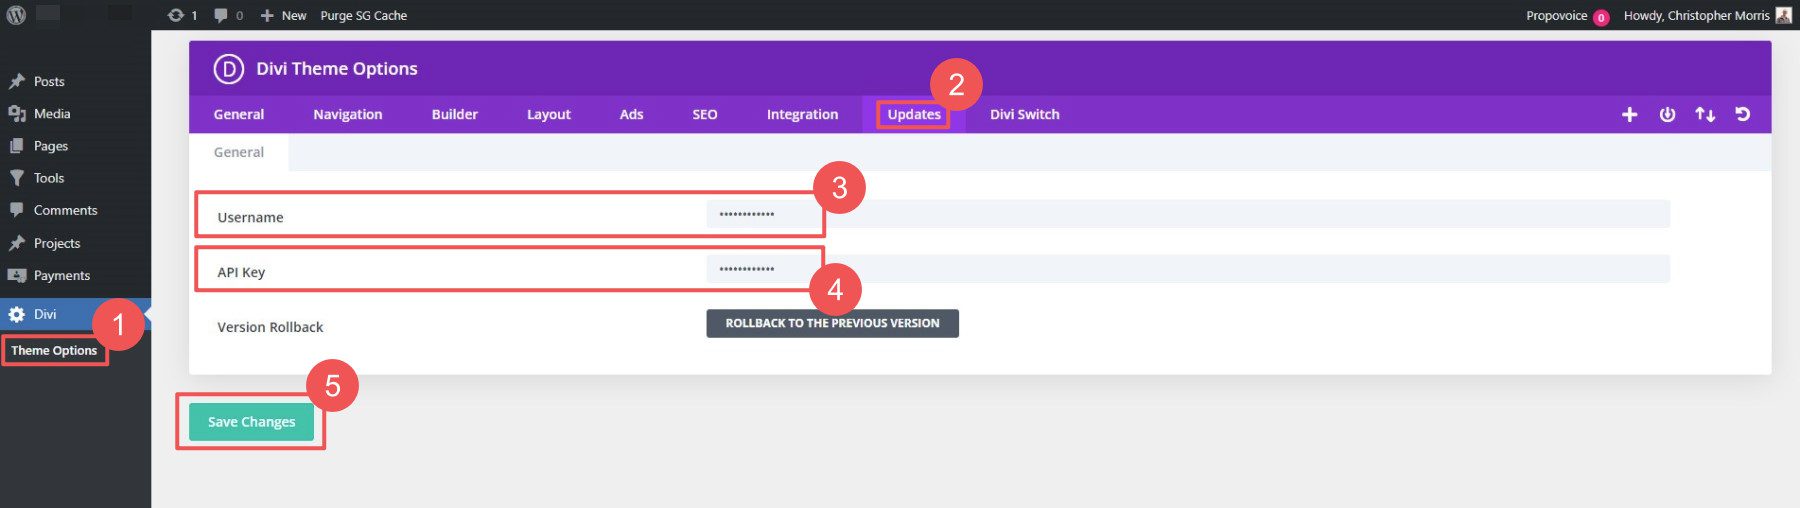The width and height of the screenshot is (1800, 508).
Task: Click the user avatar thumbnail
Action: pyautogui.click(x=1783, y=15)
